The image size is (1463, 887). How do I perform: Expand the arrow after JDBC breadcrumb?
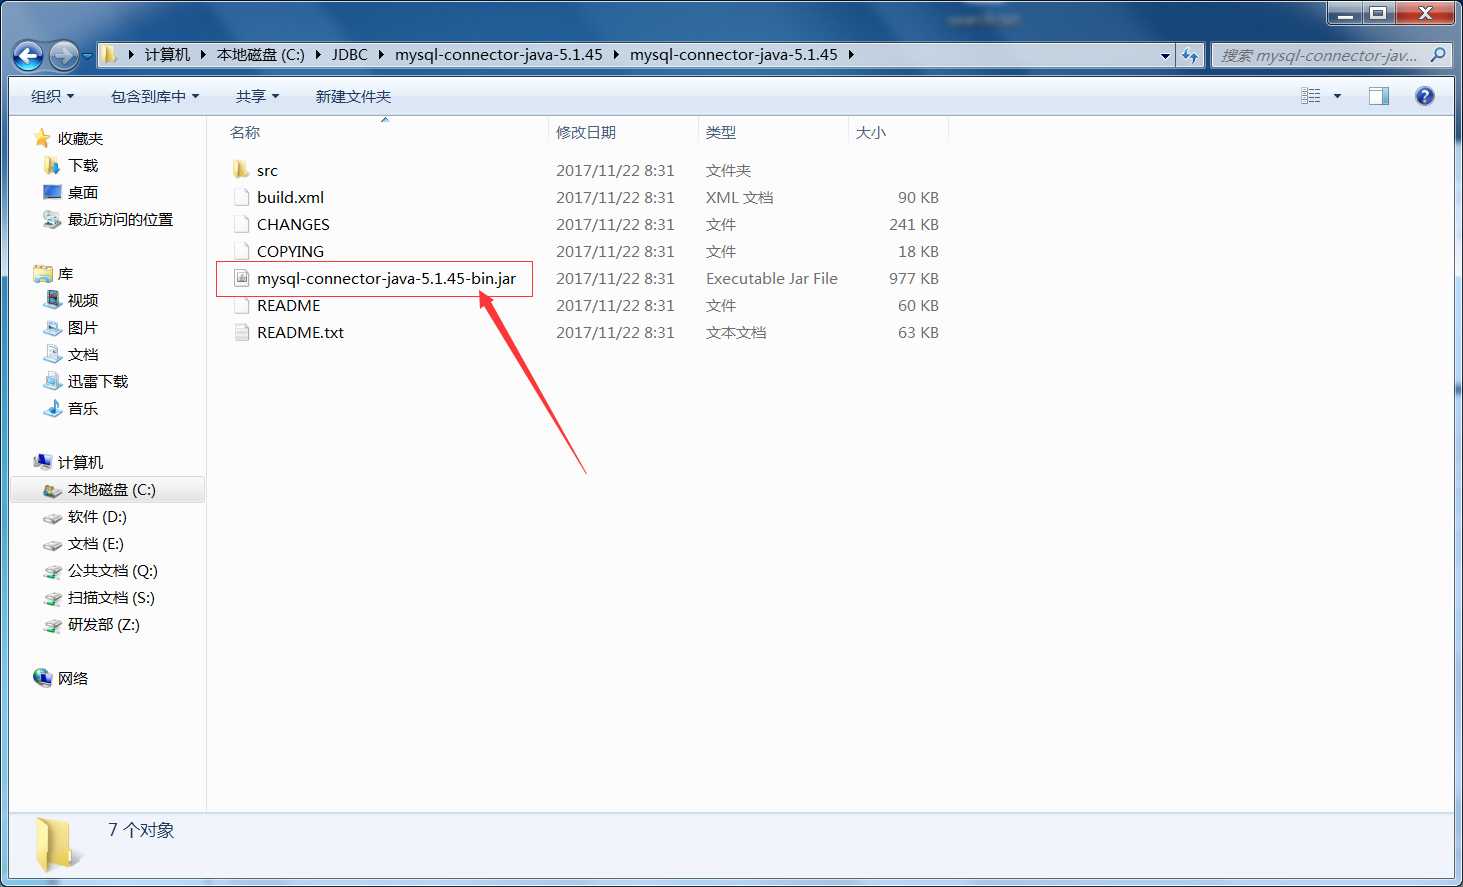(381, 55)
